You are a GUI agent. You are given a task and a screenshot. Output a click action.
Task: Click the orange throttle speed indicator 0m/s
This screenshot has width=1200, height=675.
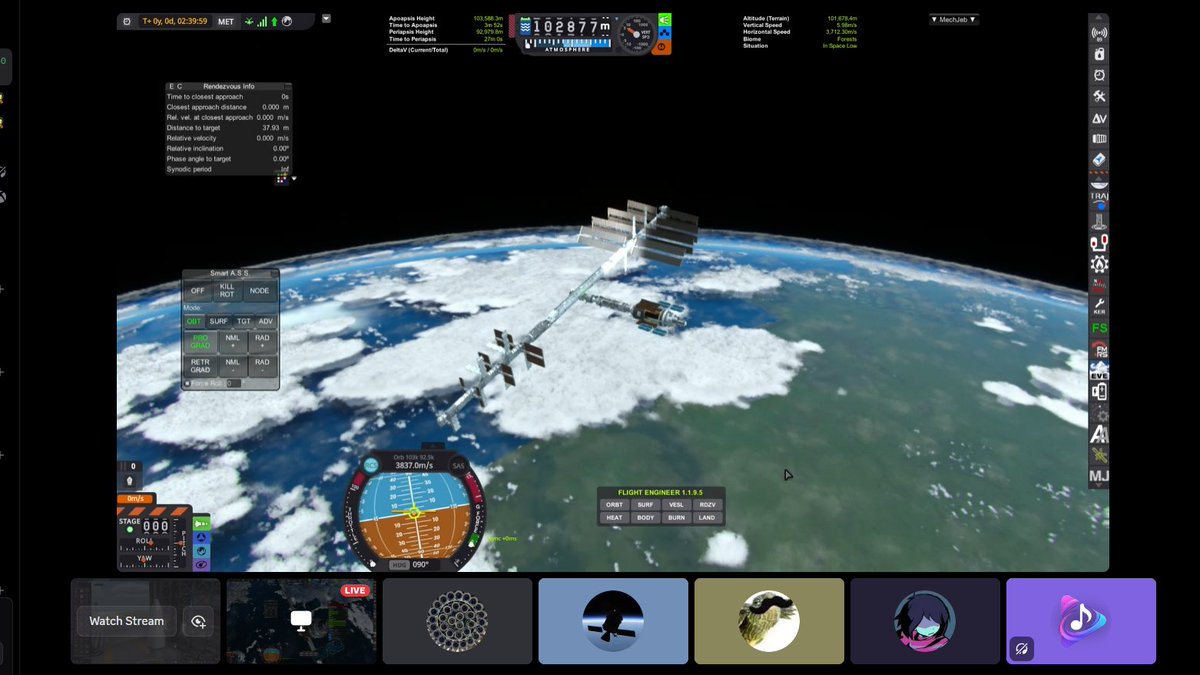tap(134, 498)
